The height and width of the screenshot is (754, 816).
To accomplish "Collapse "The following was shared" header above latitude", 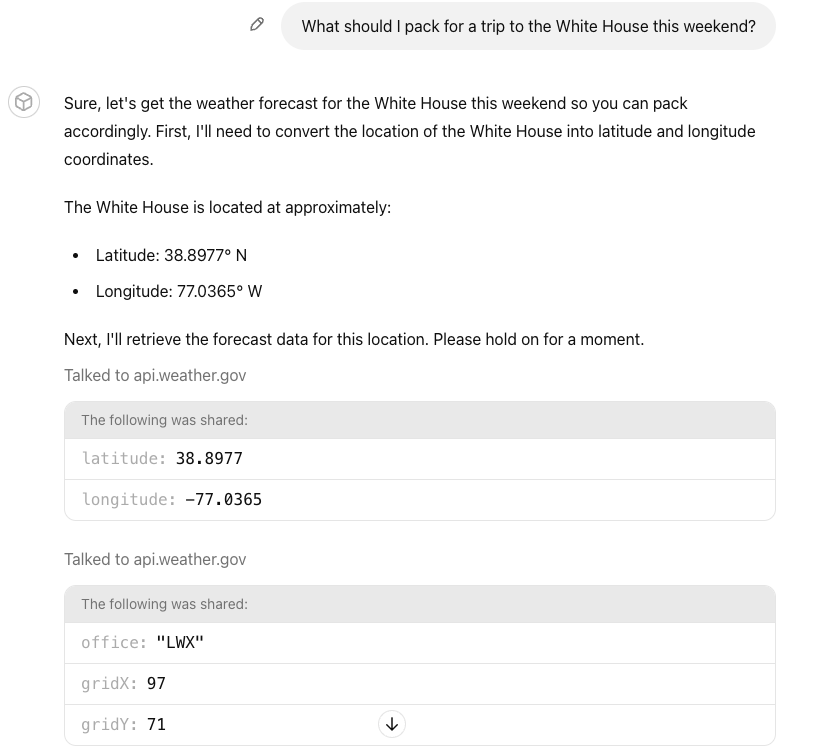I will (164, 420).
